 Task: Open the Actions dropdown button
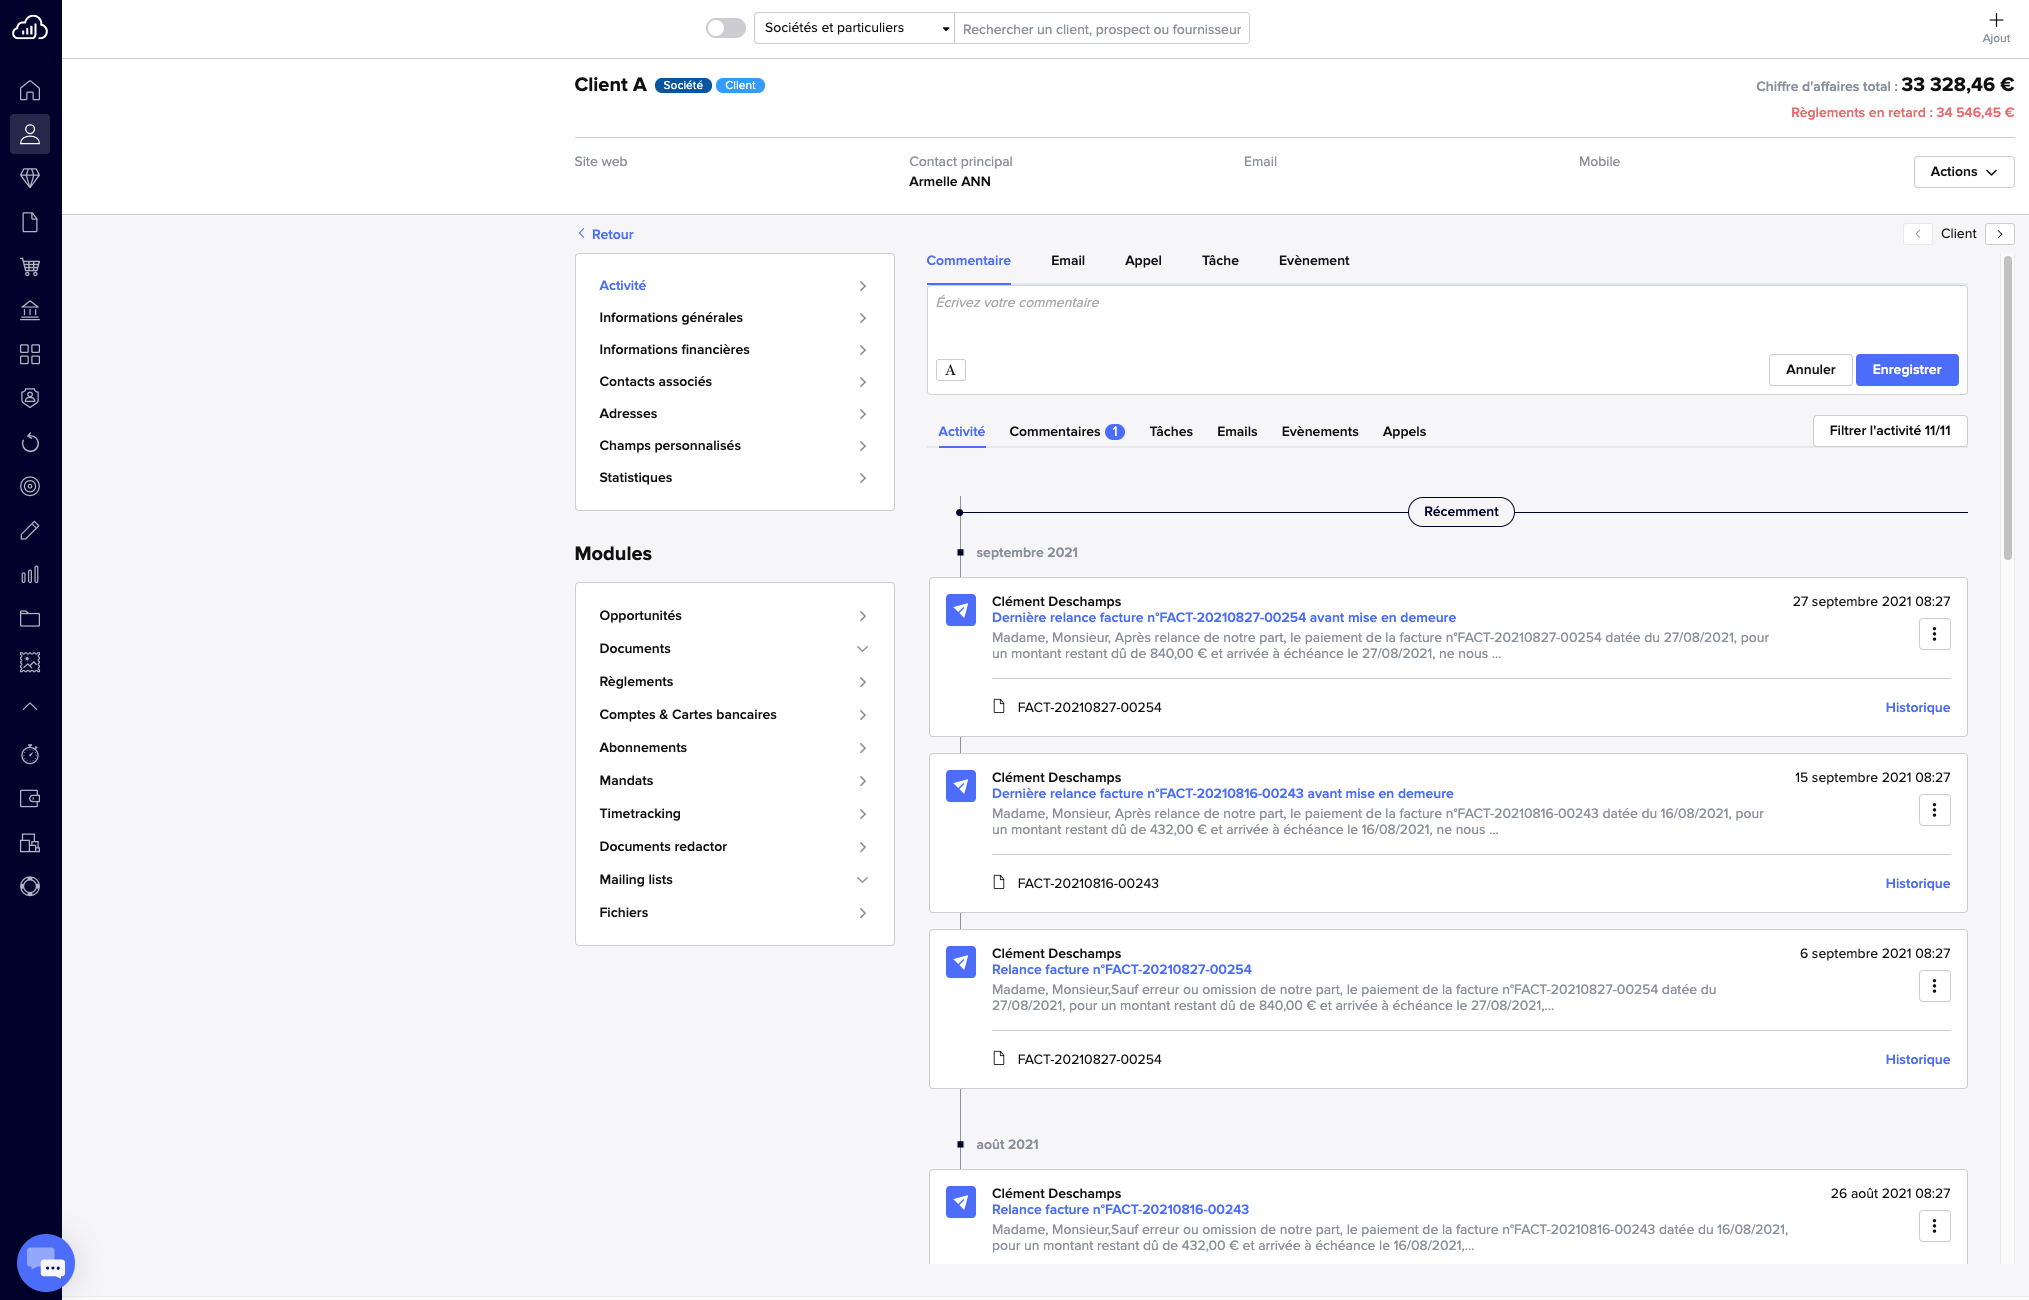(x=1963, y=172)
